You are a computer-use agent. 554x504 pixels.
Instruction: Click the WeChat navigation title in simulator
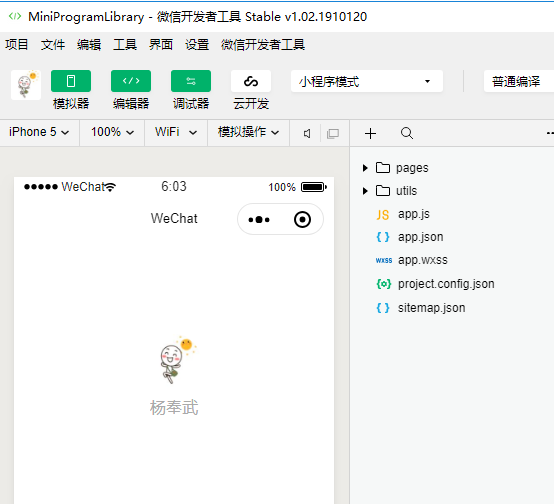(x=174, y=218)
